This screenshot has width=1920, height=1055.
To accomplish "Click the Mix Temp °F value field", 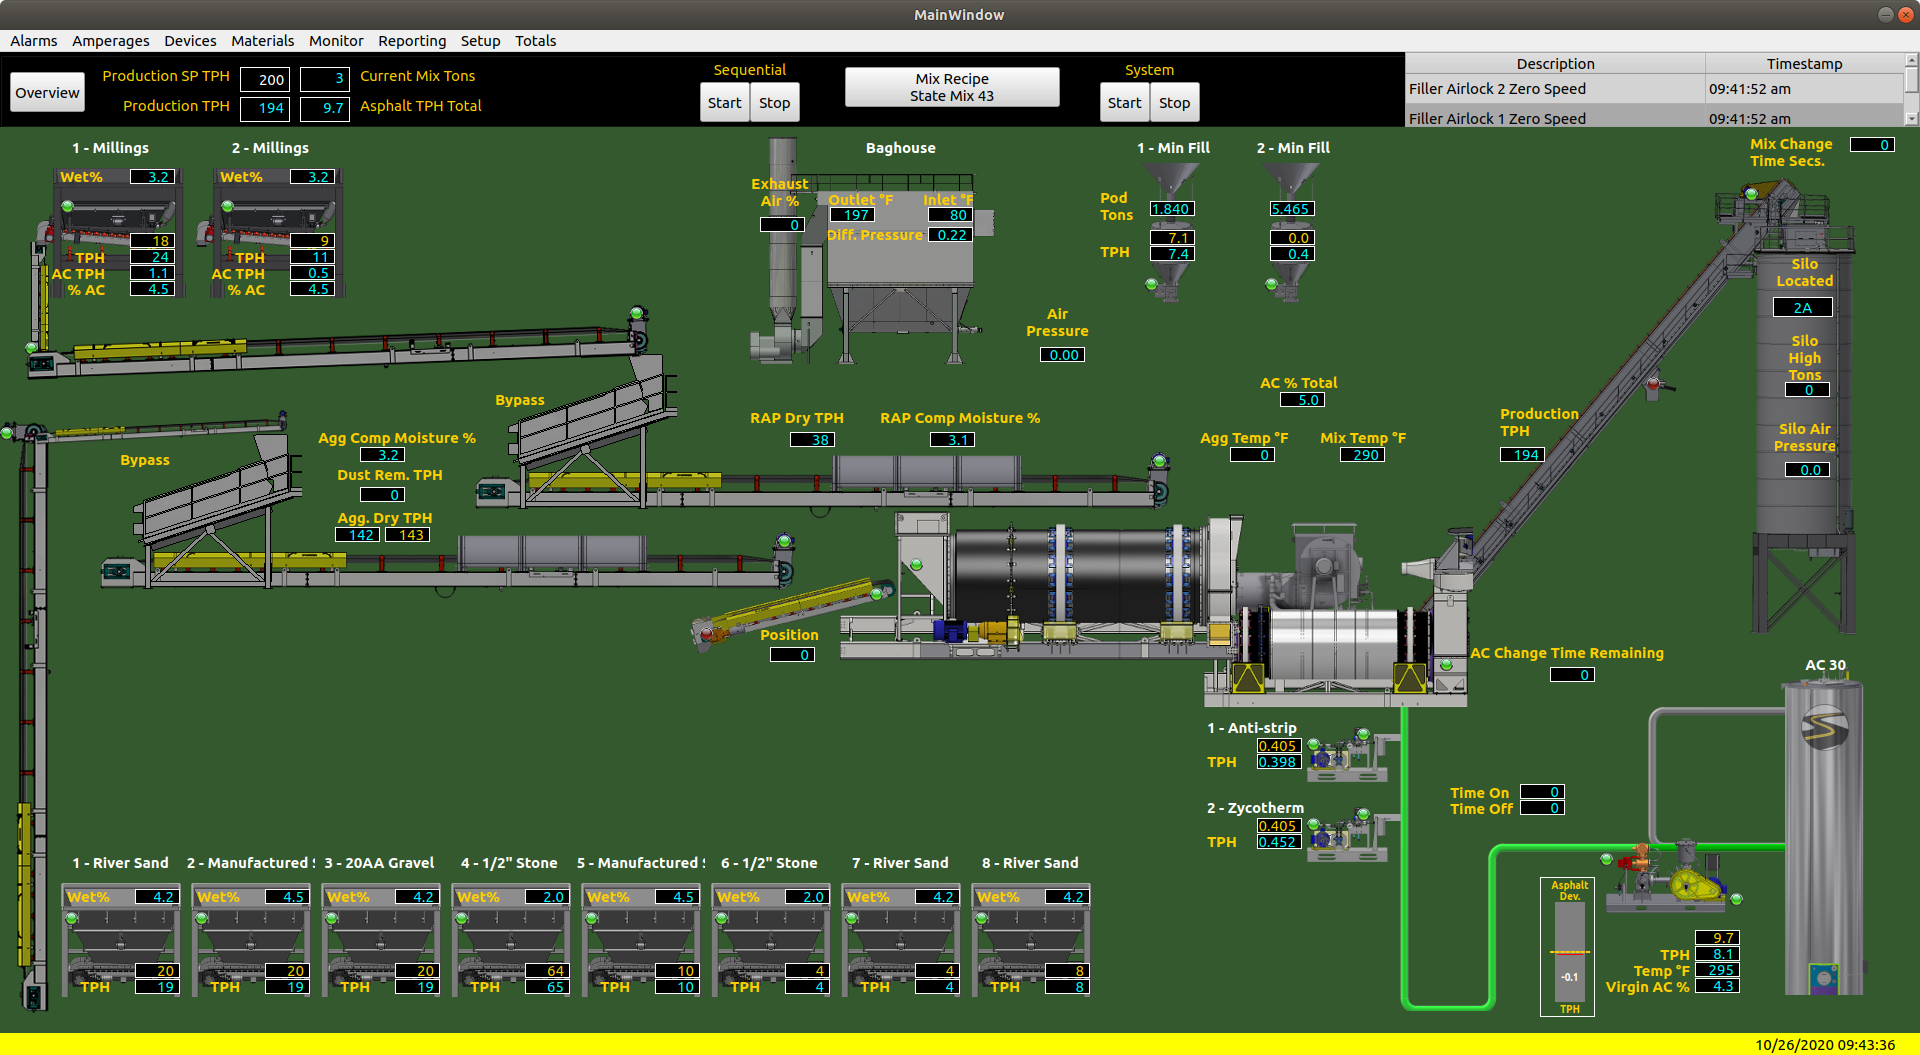I will point(1362,455).
